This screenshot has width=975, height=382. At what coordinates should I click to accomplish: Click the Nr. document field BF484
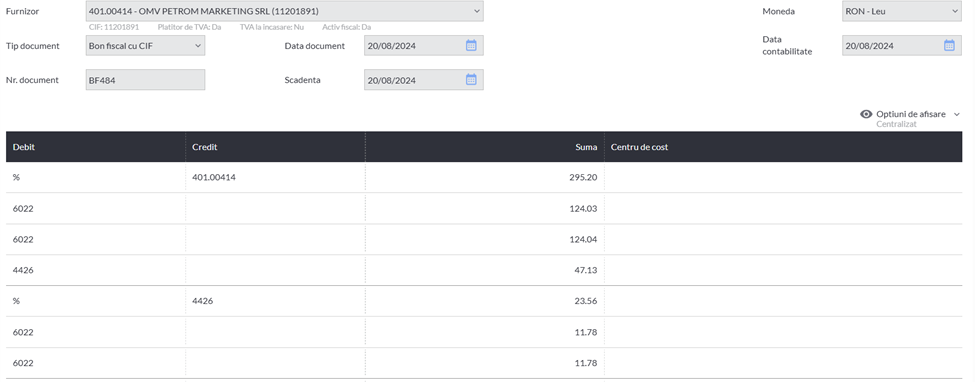click(145, 80)
